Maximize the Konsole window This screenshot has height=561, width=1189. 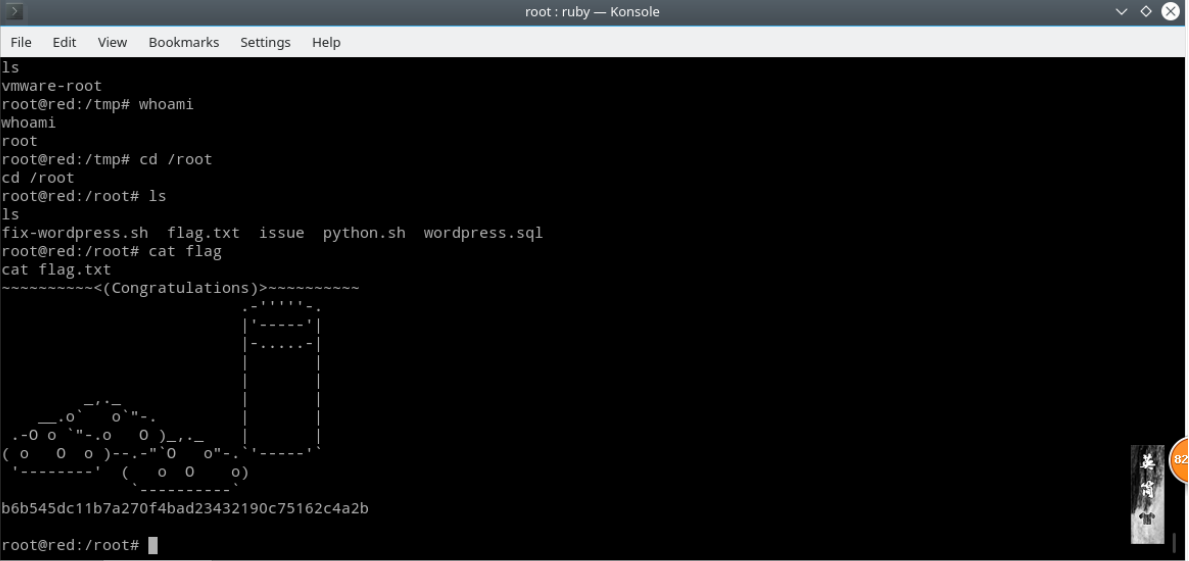(x=1146, y=11)
